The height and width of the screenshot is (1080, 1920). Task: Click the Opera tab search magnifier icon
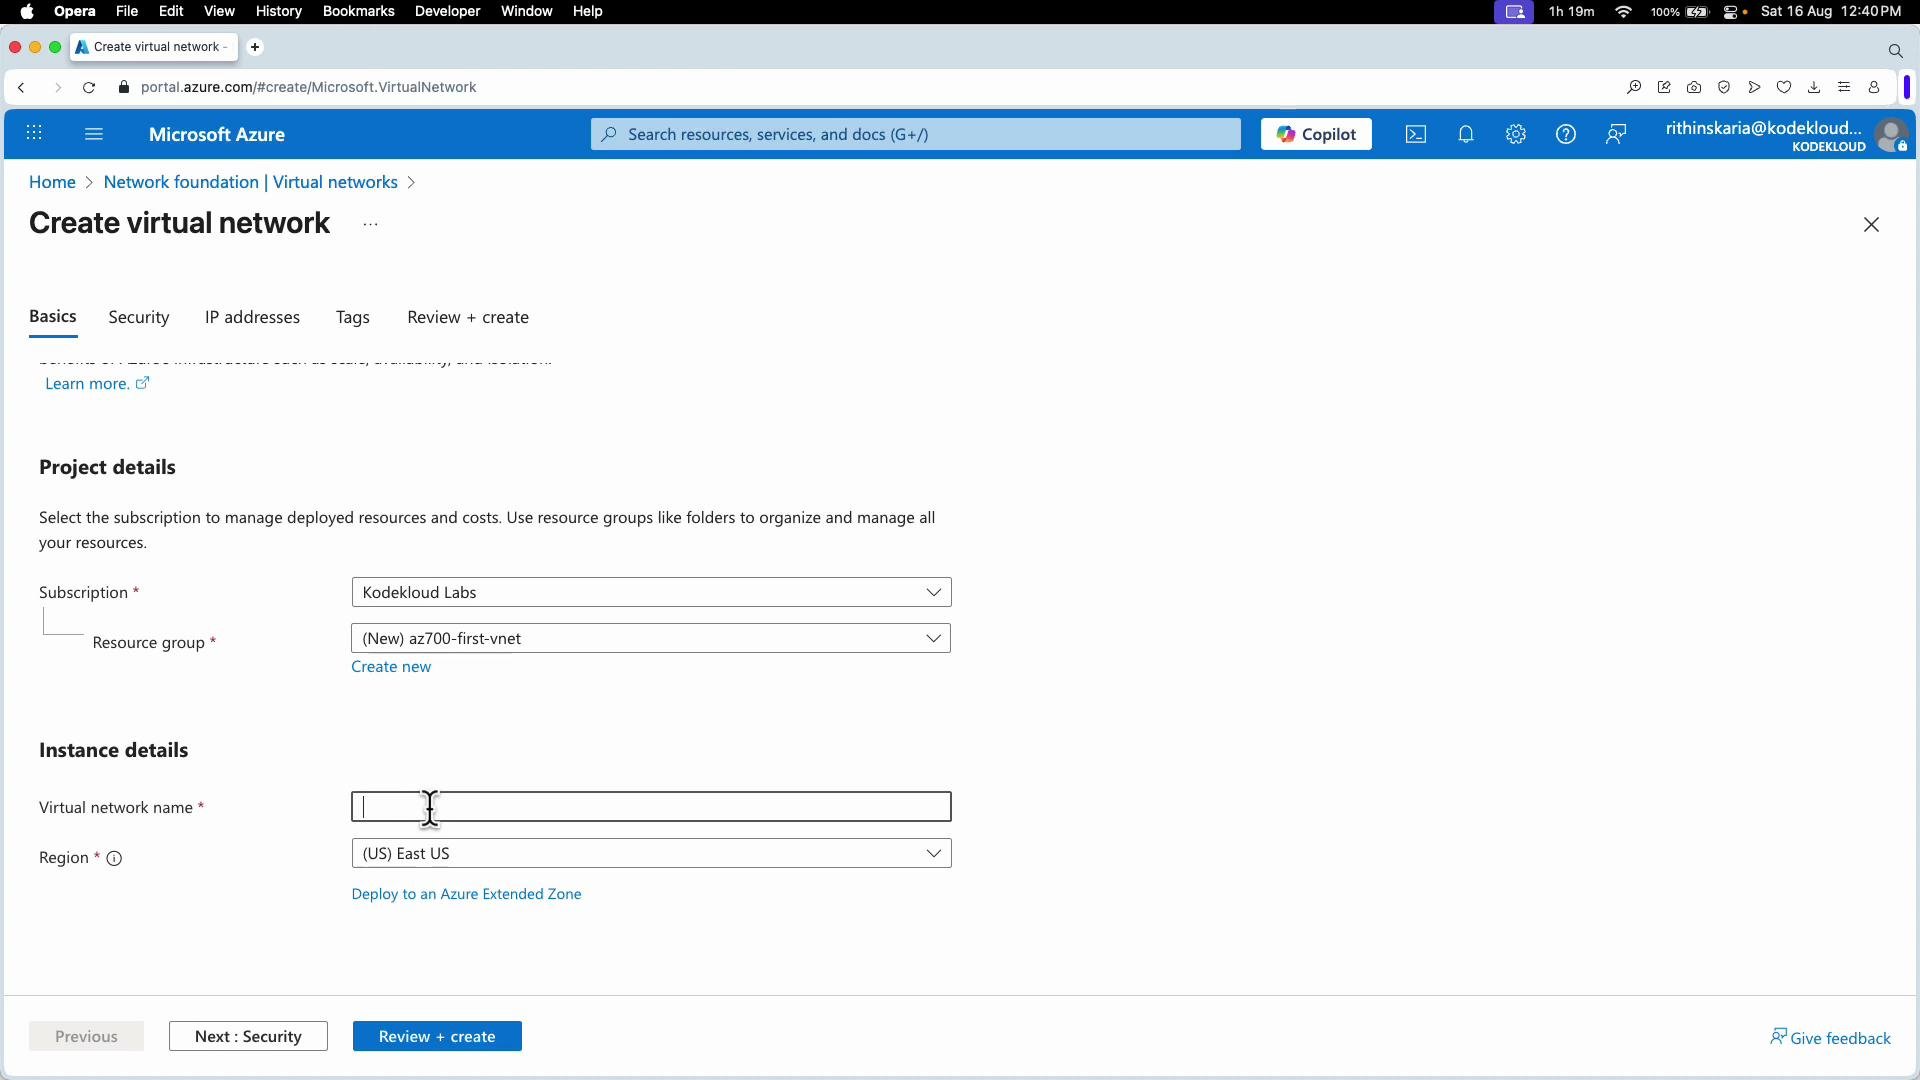[x=1895, y=50]
